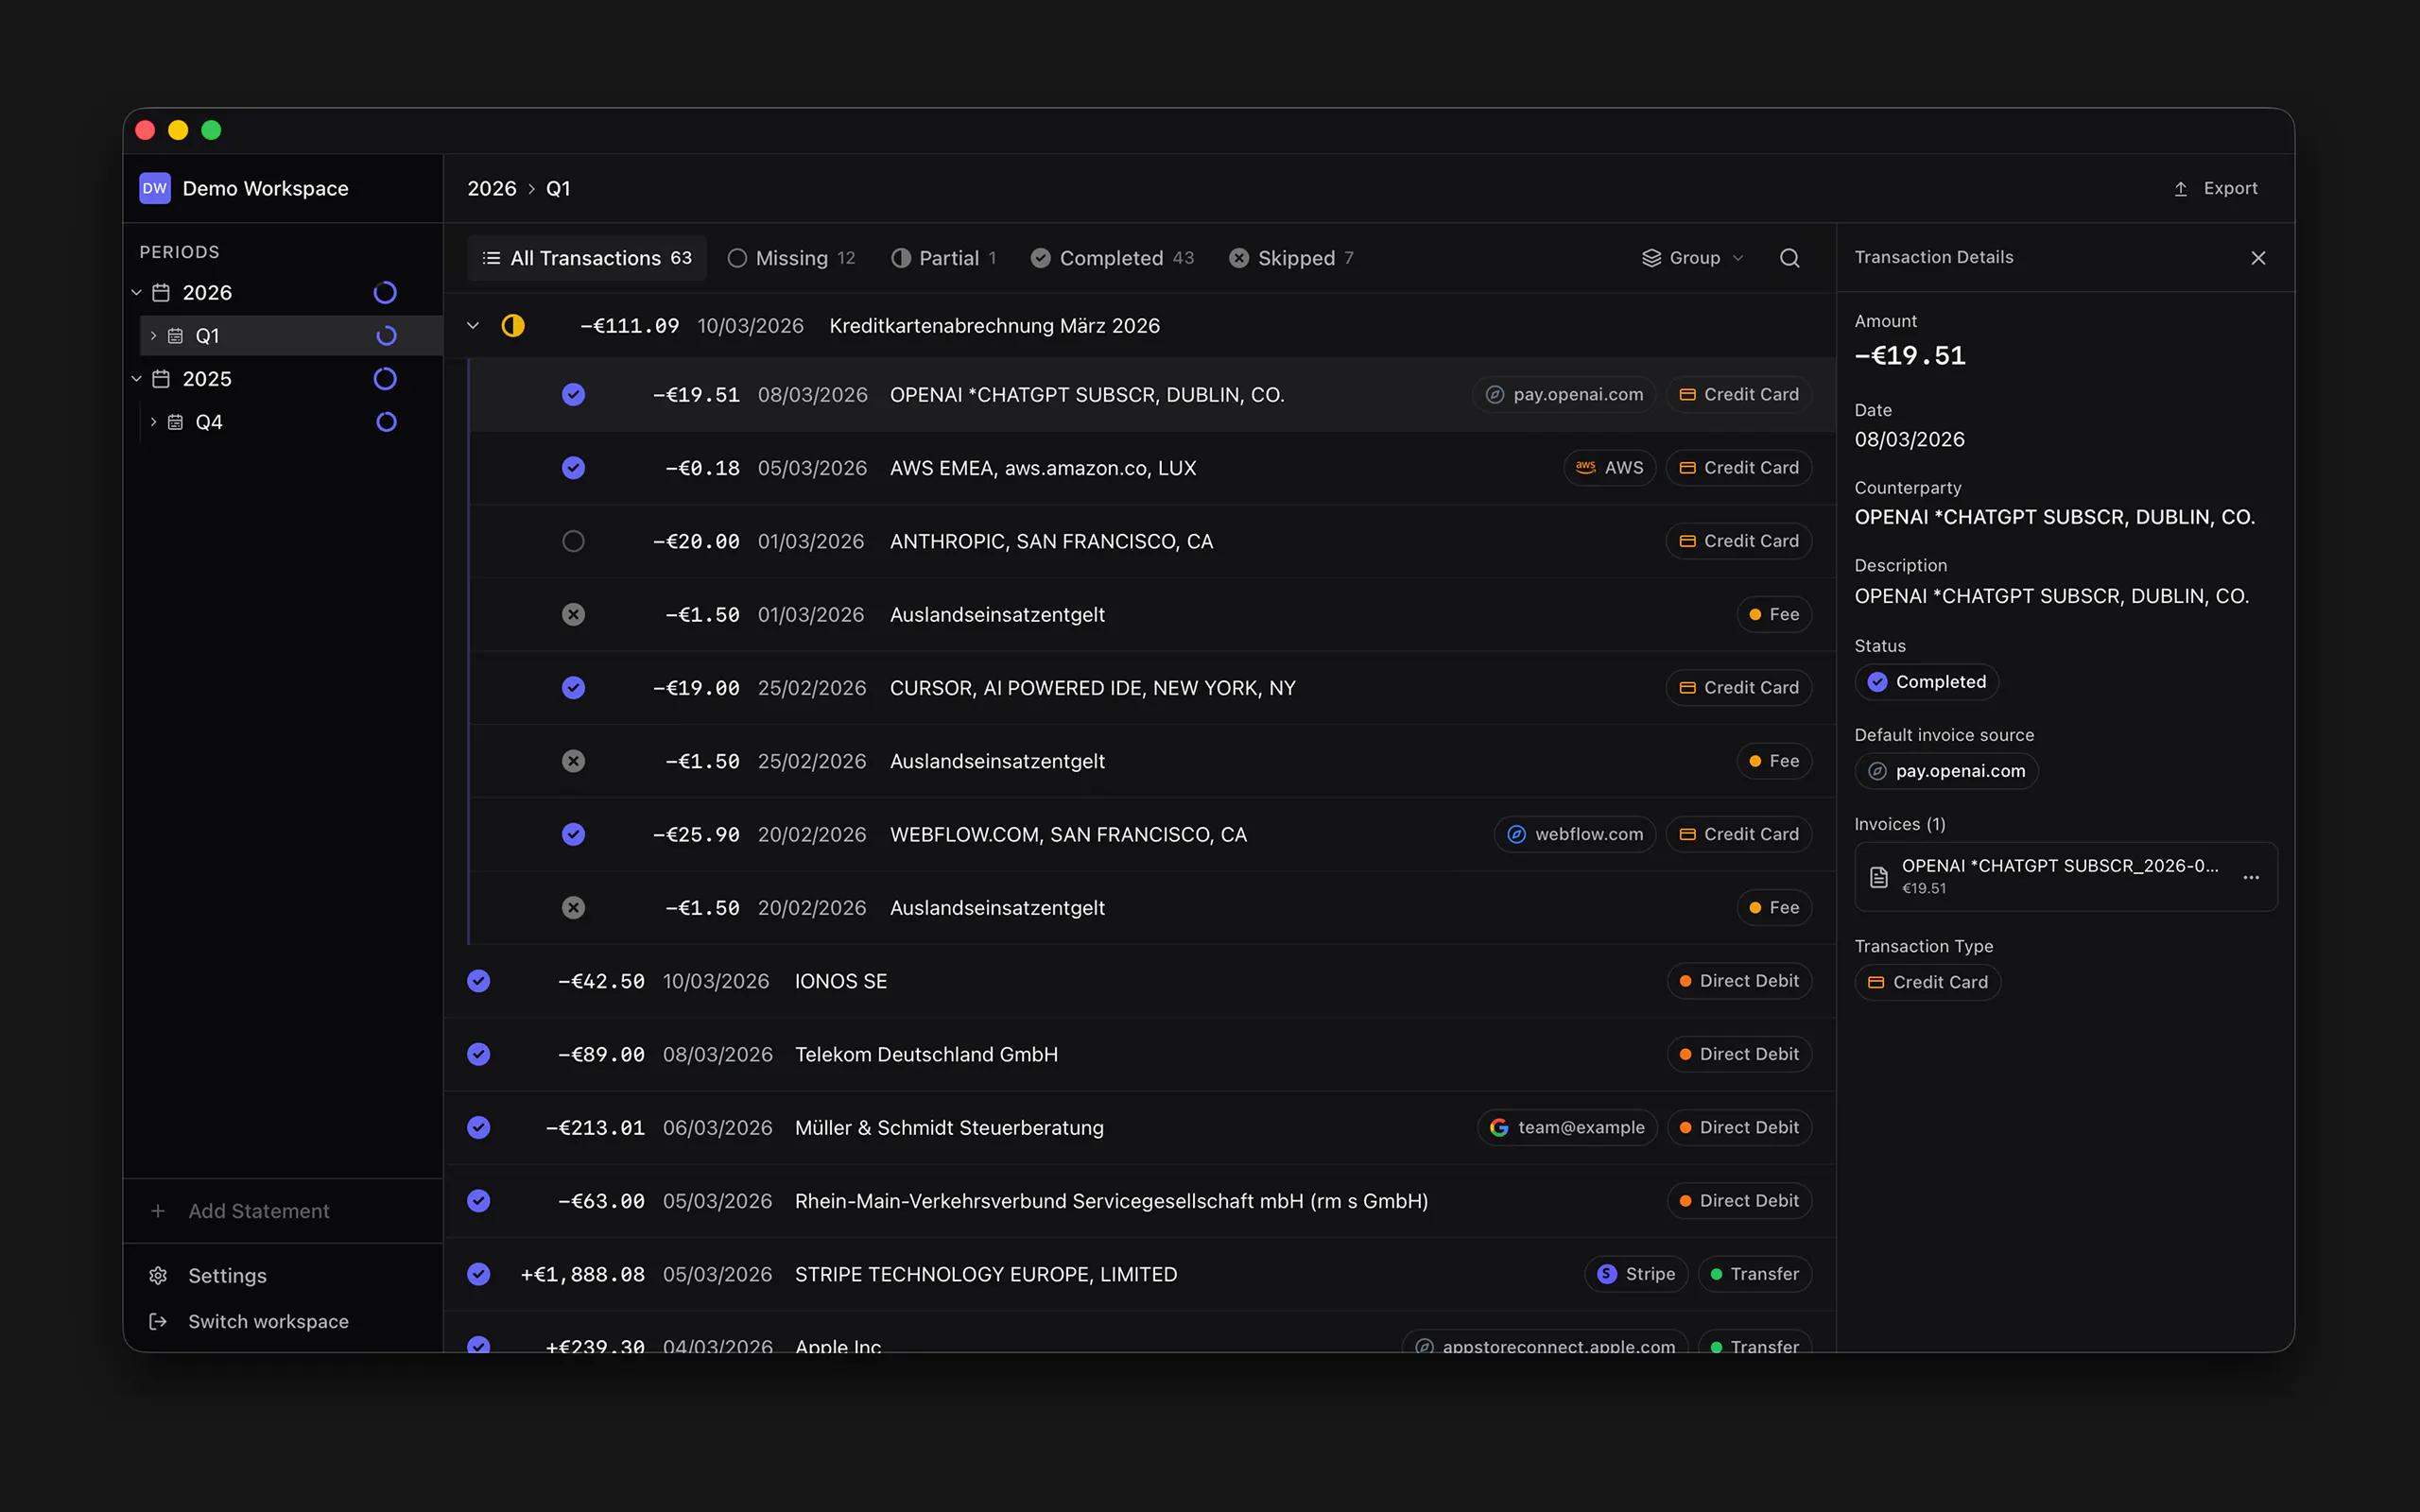
Task: Open the search magnifier icon
Action: 1789,258
